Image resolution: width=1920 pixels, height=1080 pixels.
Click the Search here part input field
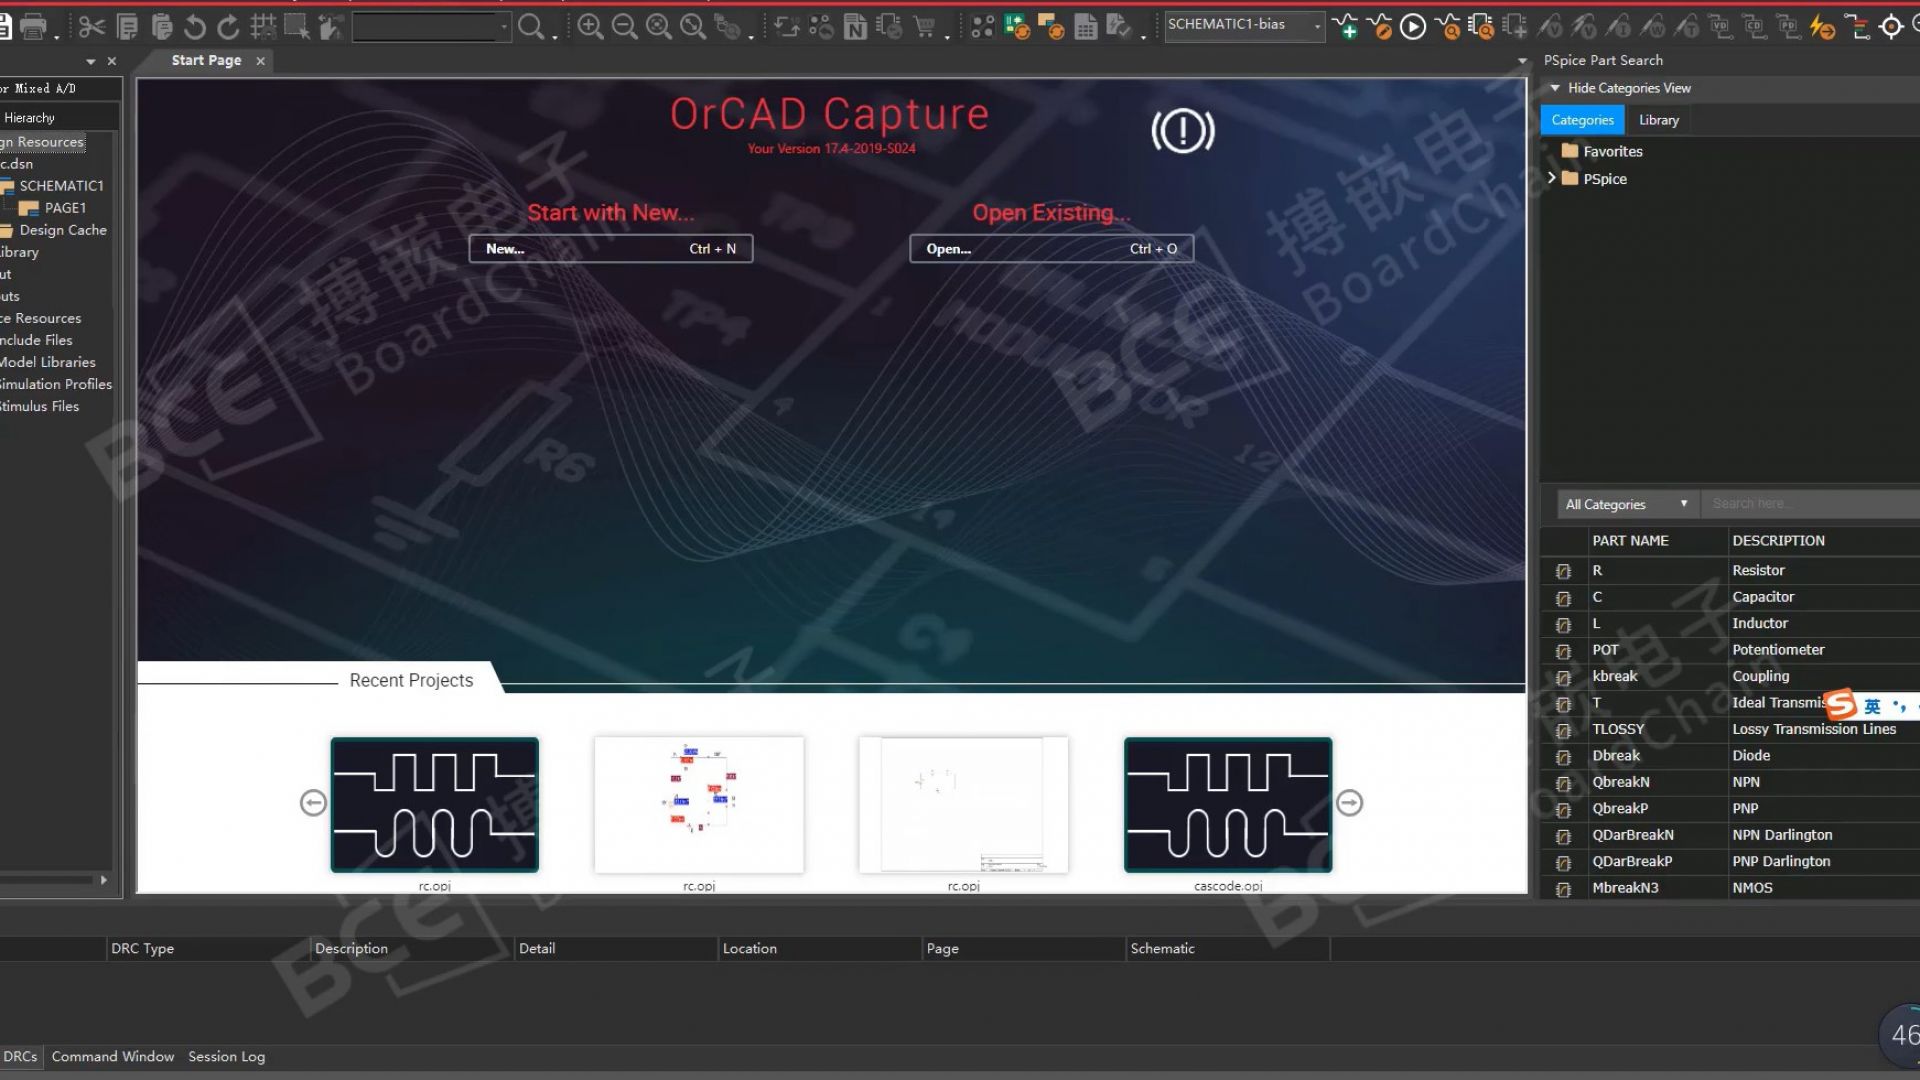coord(1812,504)
